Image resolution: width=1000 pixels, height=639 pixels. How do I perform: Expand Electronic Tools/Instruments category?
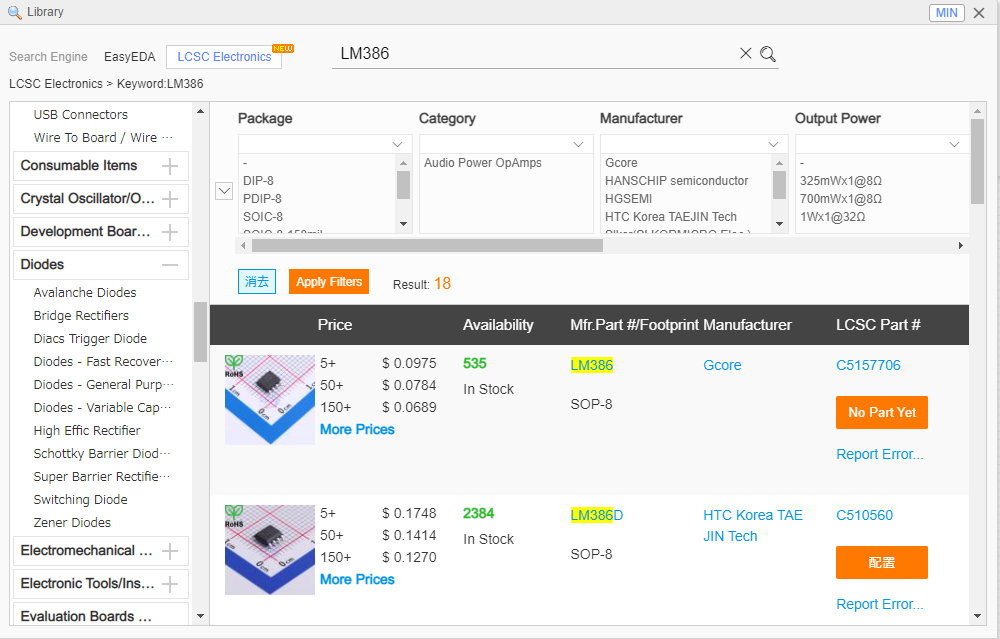(170, 584)
